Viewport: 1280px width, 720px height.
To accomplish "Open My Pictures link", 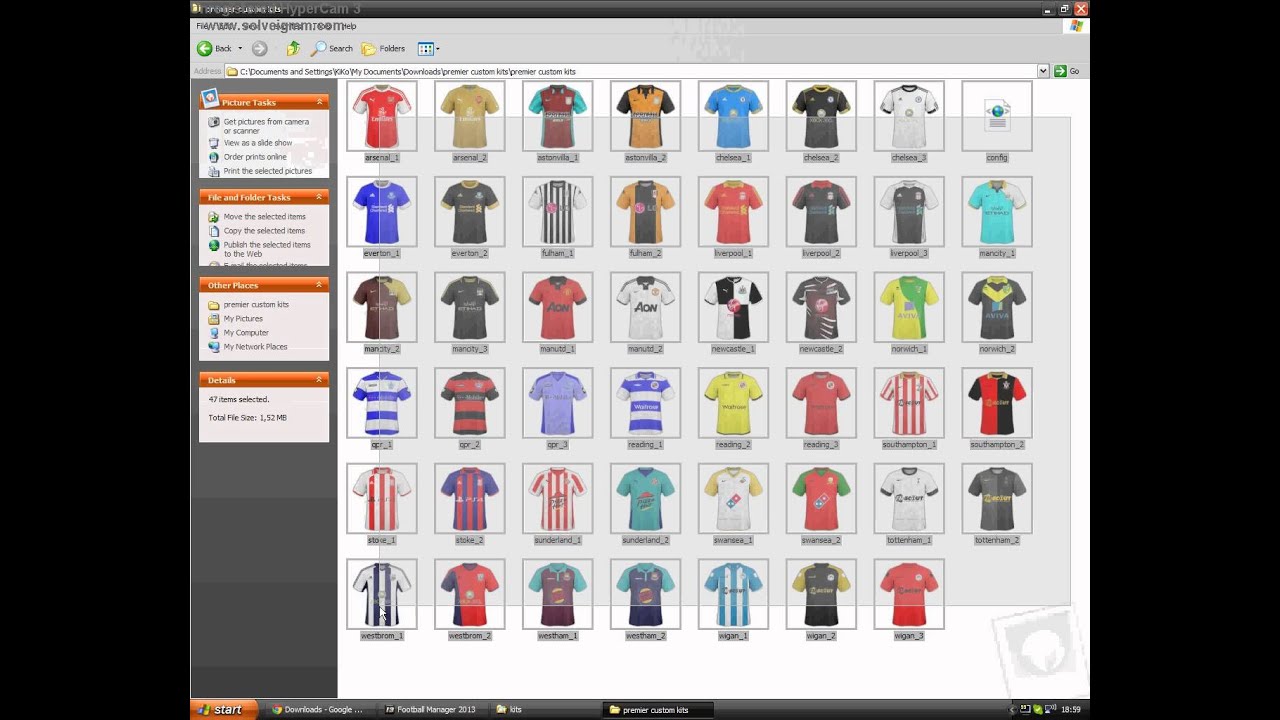I will click(x=243, y=319).
